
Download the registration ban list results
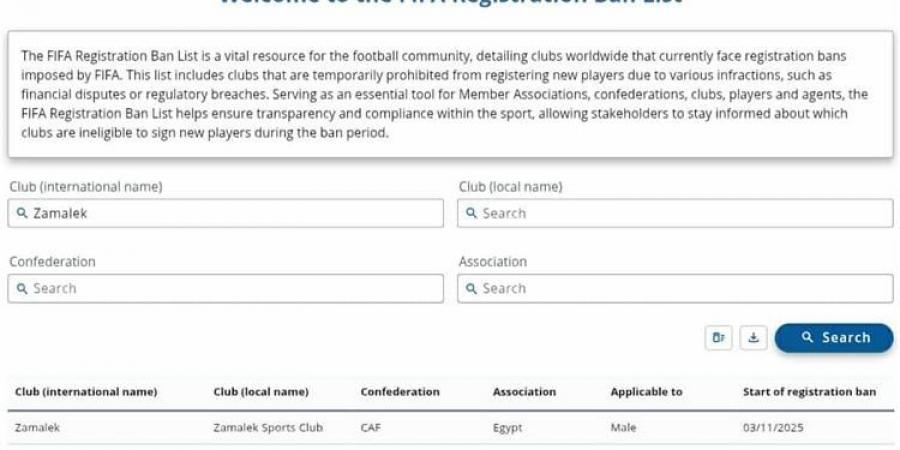coord(753,338)
